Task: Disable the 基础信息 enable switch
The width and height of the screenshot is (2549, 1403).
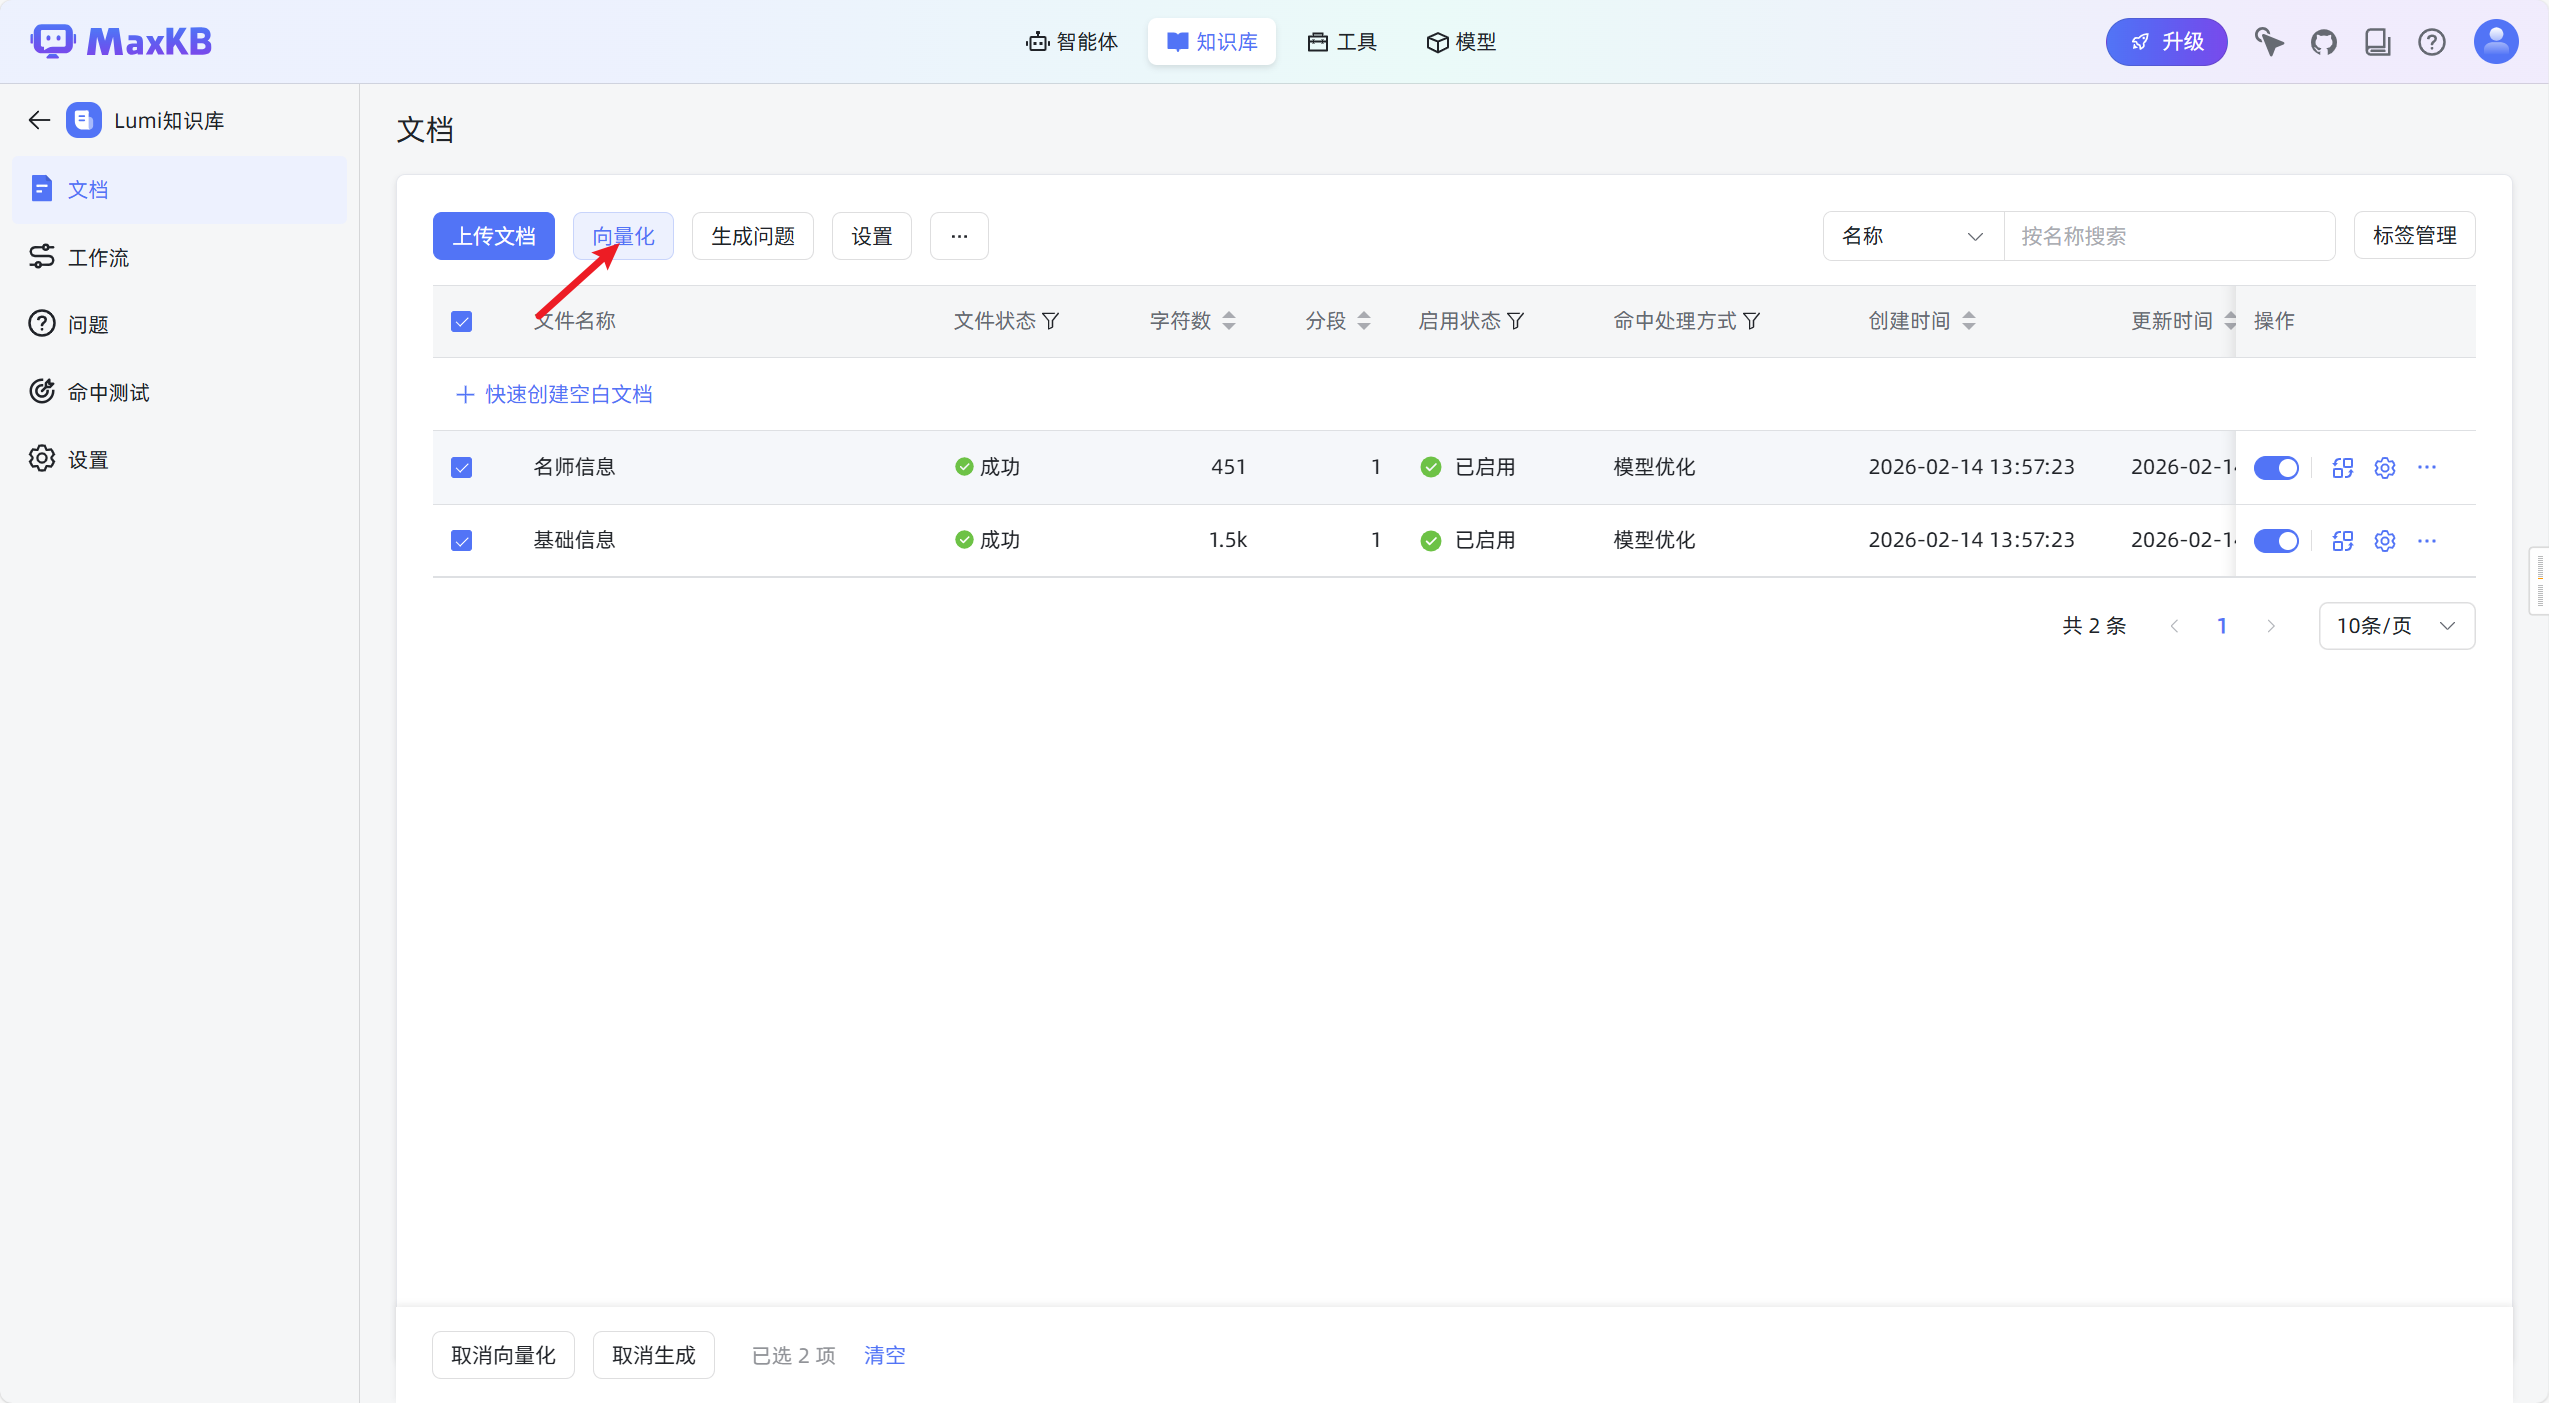Action: [2276, 541]
